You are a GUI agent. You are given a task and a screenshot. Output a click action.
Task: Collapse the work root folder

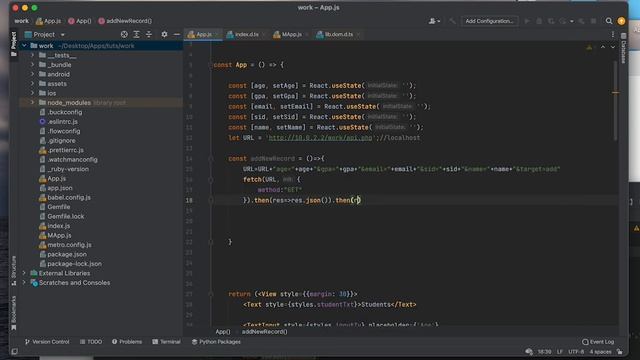coord(24,46)
